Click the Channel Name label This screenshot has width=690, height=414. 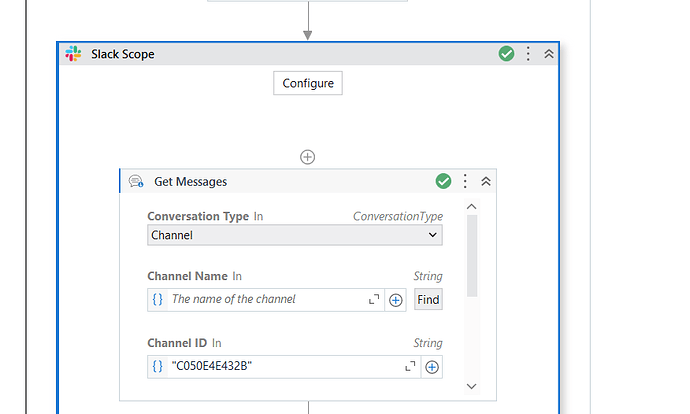click(x=187, y=276)
